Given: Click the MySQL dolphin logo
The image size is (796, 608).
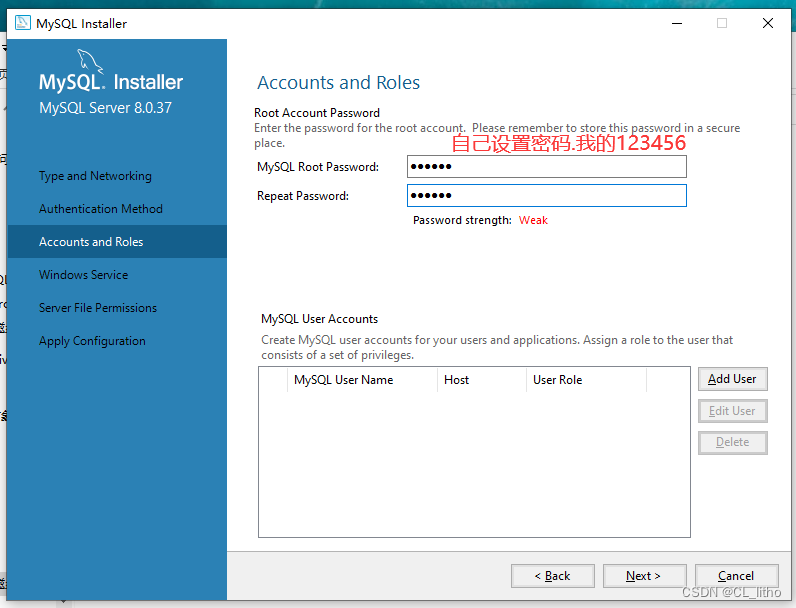Looking at the screenshot, I should click(89, 61).
